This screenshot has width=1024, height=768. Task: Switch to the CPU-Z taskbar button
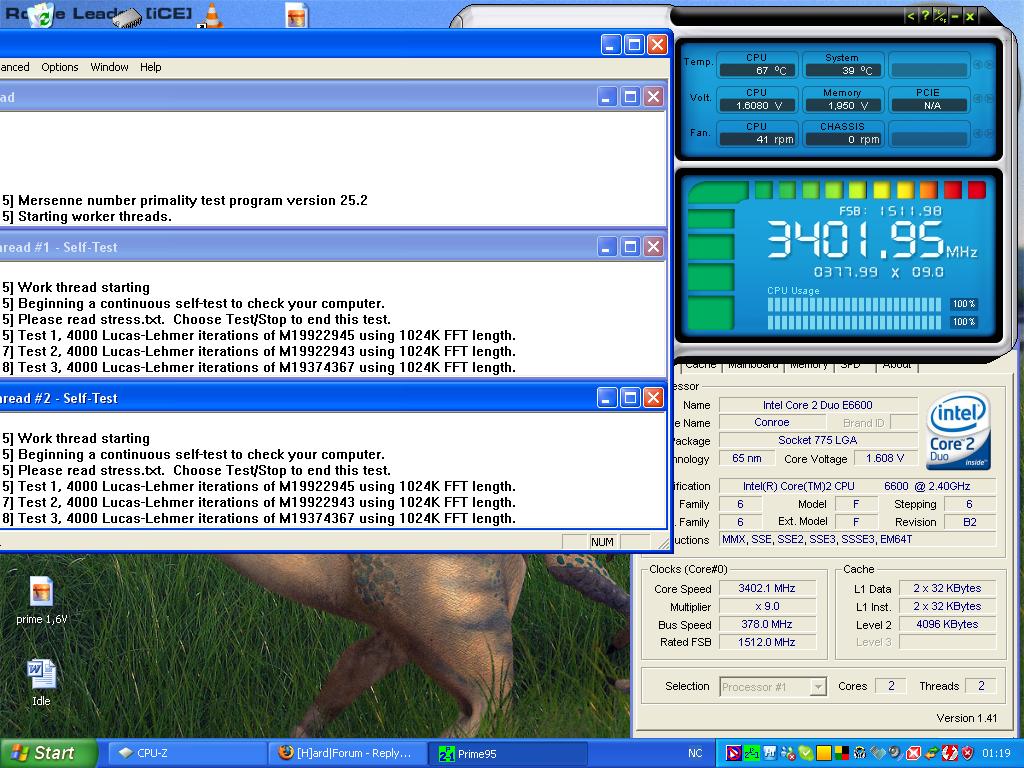[x=186, y=753]
